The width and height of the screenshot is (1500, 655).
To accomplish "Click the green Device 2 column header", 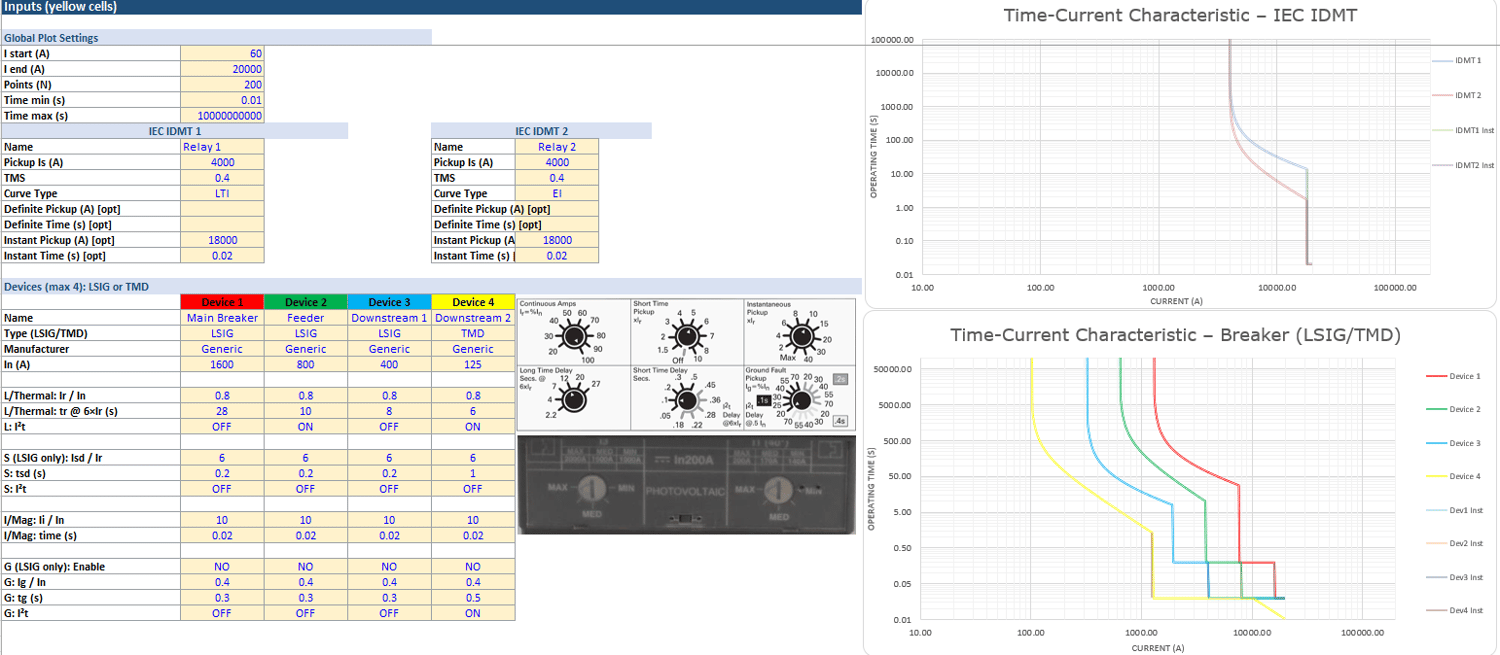I will 306,302.
